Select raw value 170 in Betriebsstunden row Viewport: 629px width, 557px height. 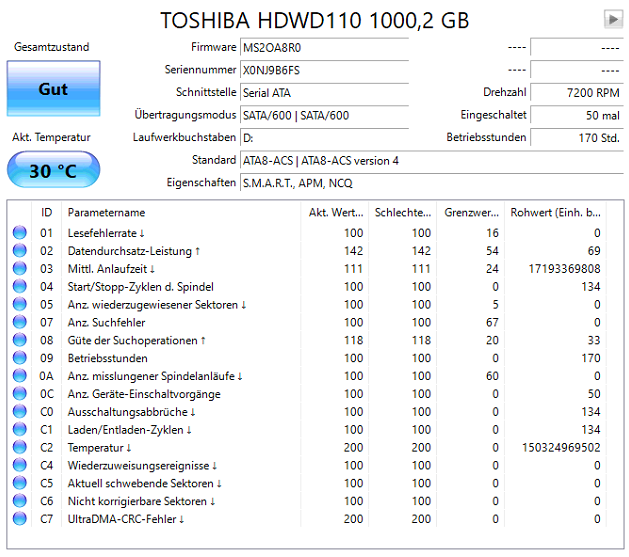pos(591,358)
